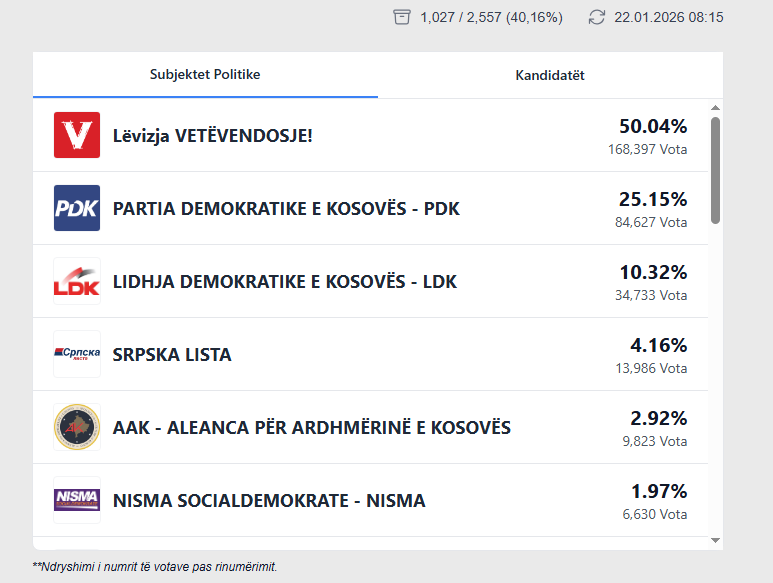The height and width of the screenshot is (583, 773).
Task: Click the LDK party logo
Action: [x=77, y=281]
